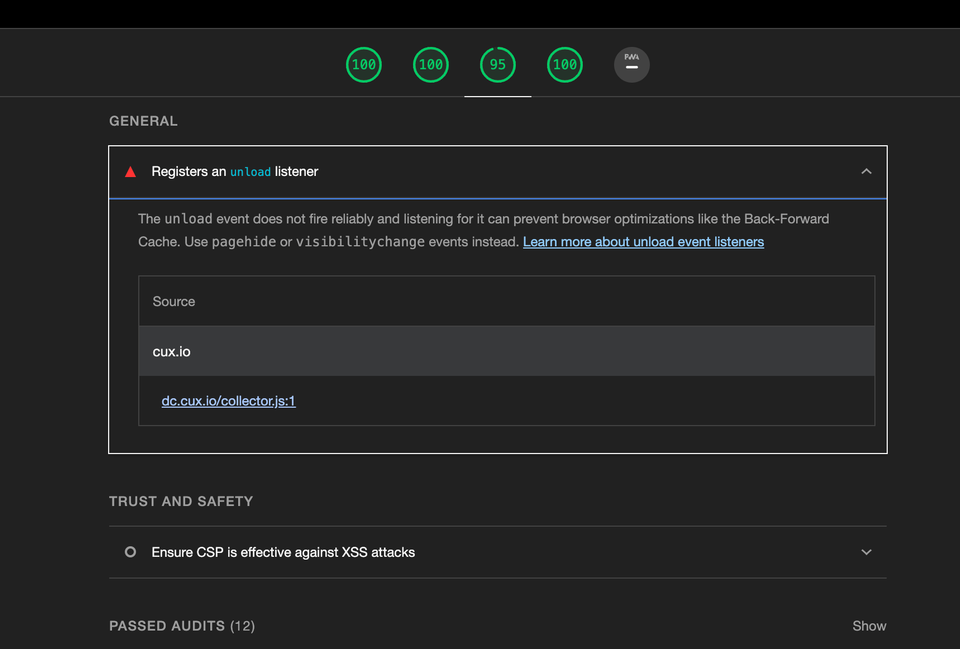This screenshot has height=649, width=960.
Task: Select the Performance score gauge
Action: click(364, 64)
